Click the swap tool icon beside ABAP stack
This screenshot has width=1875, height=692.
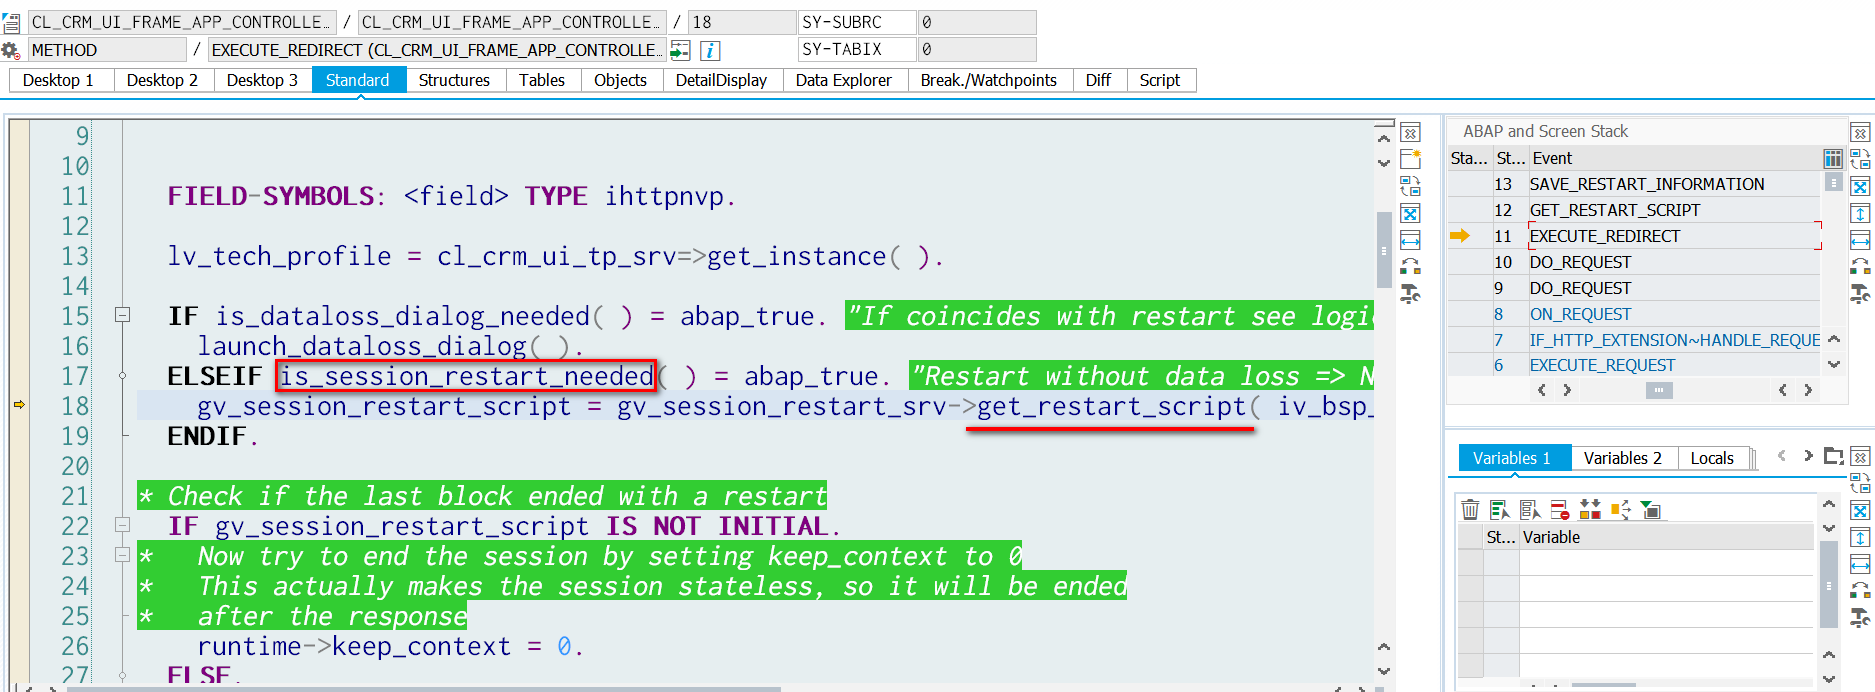pos(1860,267)
